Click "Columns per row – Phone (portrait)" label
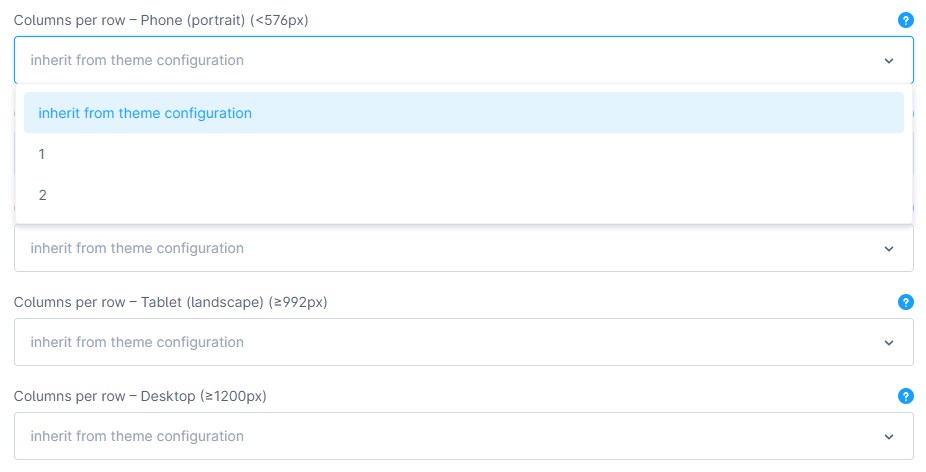This screenshot has width=926, height=472. click(x=160, y=20)
